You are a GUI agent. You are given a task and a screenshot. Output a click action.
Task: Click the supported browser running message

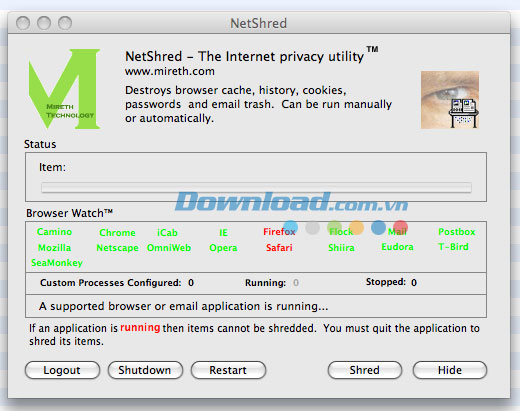[x=183, y=306]
